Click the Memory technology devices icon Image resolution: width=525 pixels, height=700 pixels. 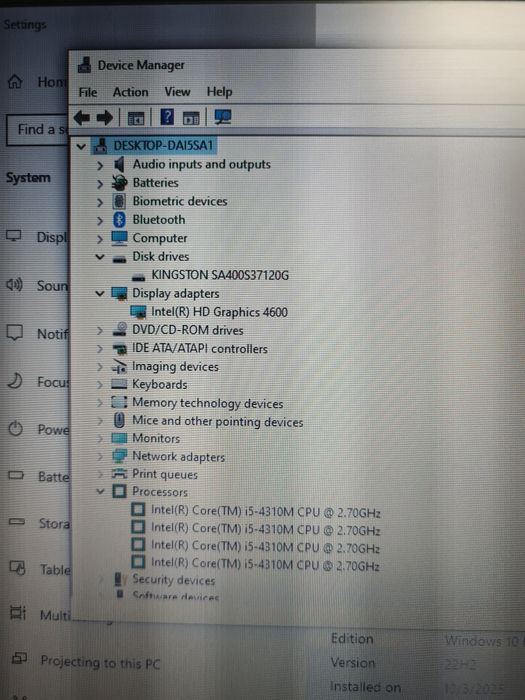(119, 402)
